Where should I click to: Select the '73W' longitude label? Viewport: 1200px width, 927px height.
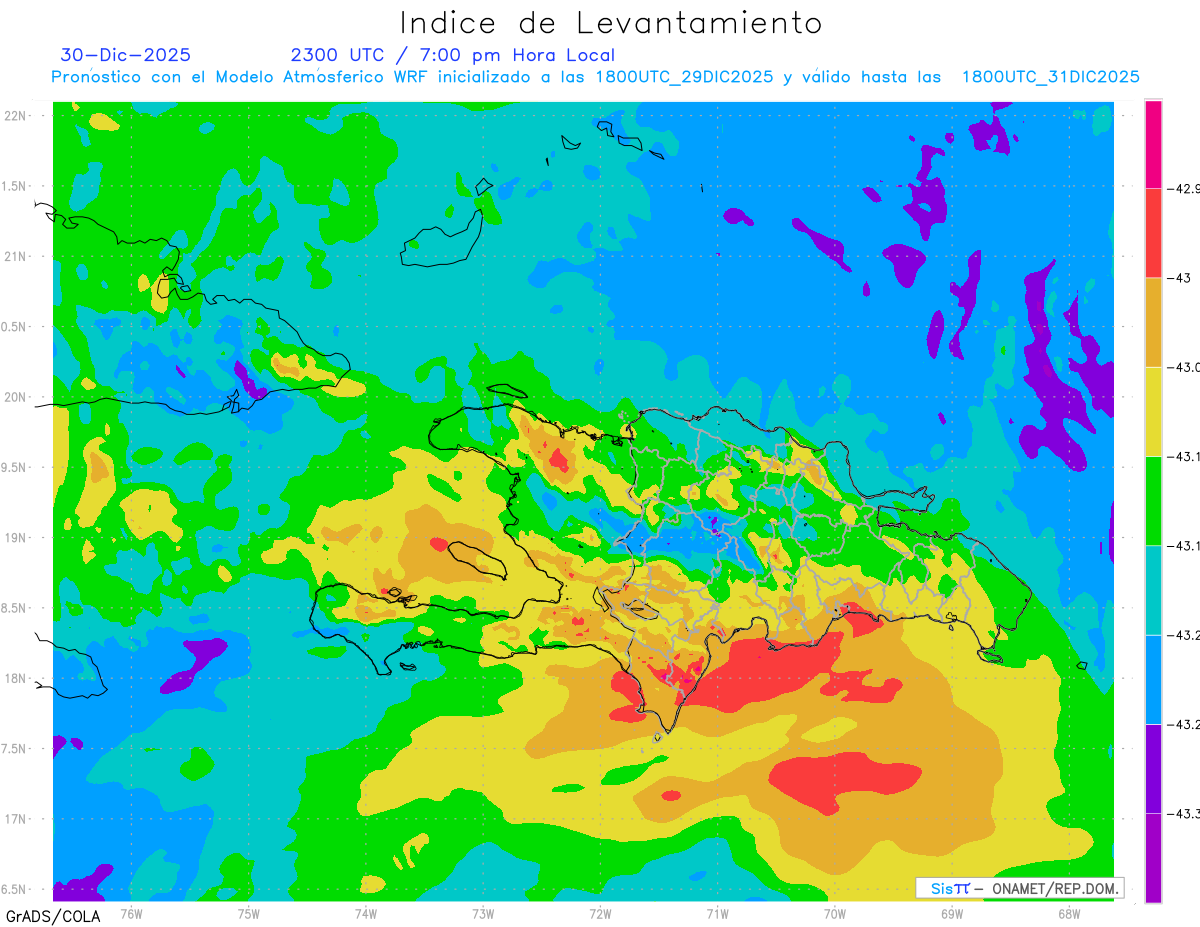(483, 913)
